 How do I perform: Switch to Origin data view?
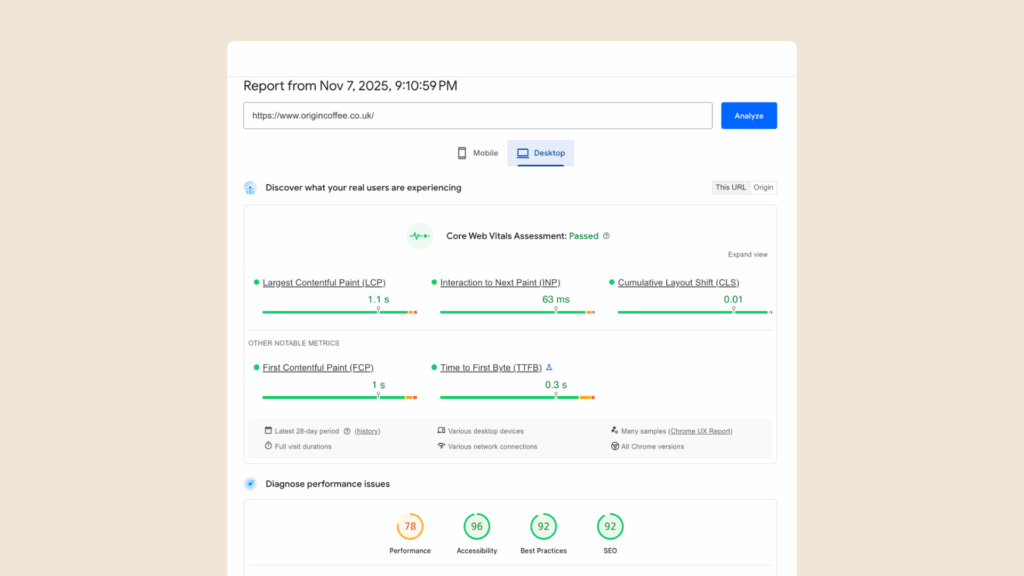(x=763, y=187)
